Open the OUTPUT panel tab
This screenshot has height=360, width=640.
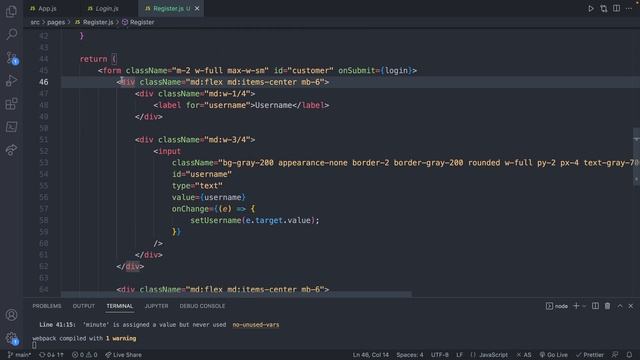tap(84, 306)
